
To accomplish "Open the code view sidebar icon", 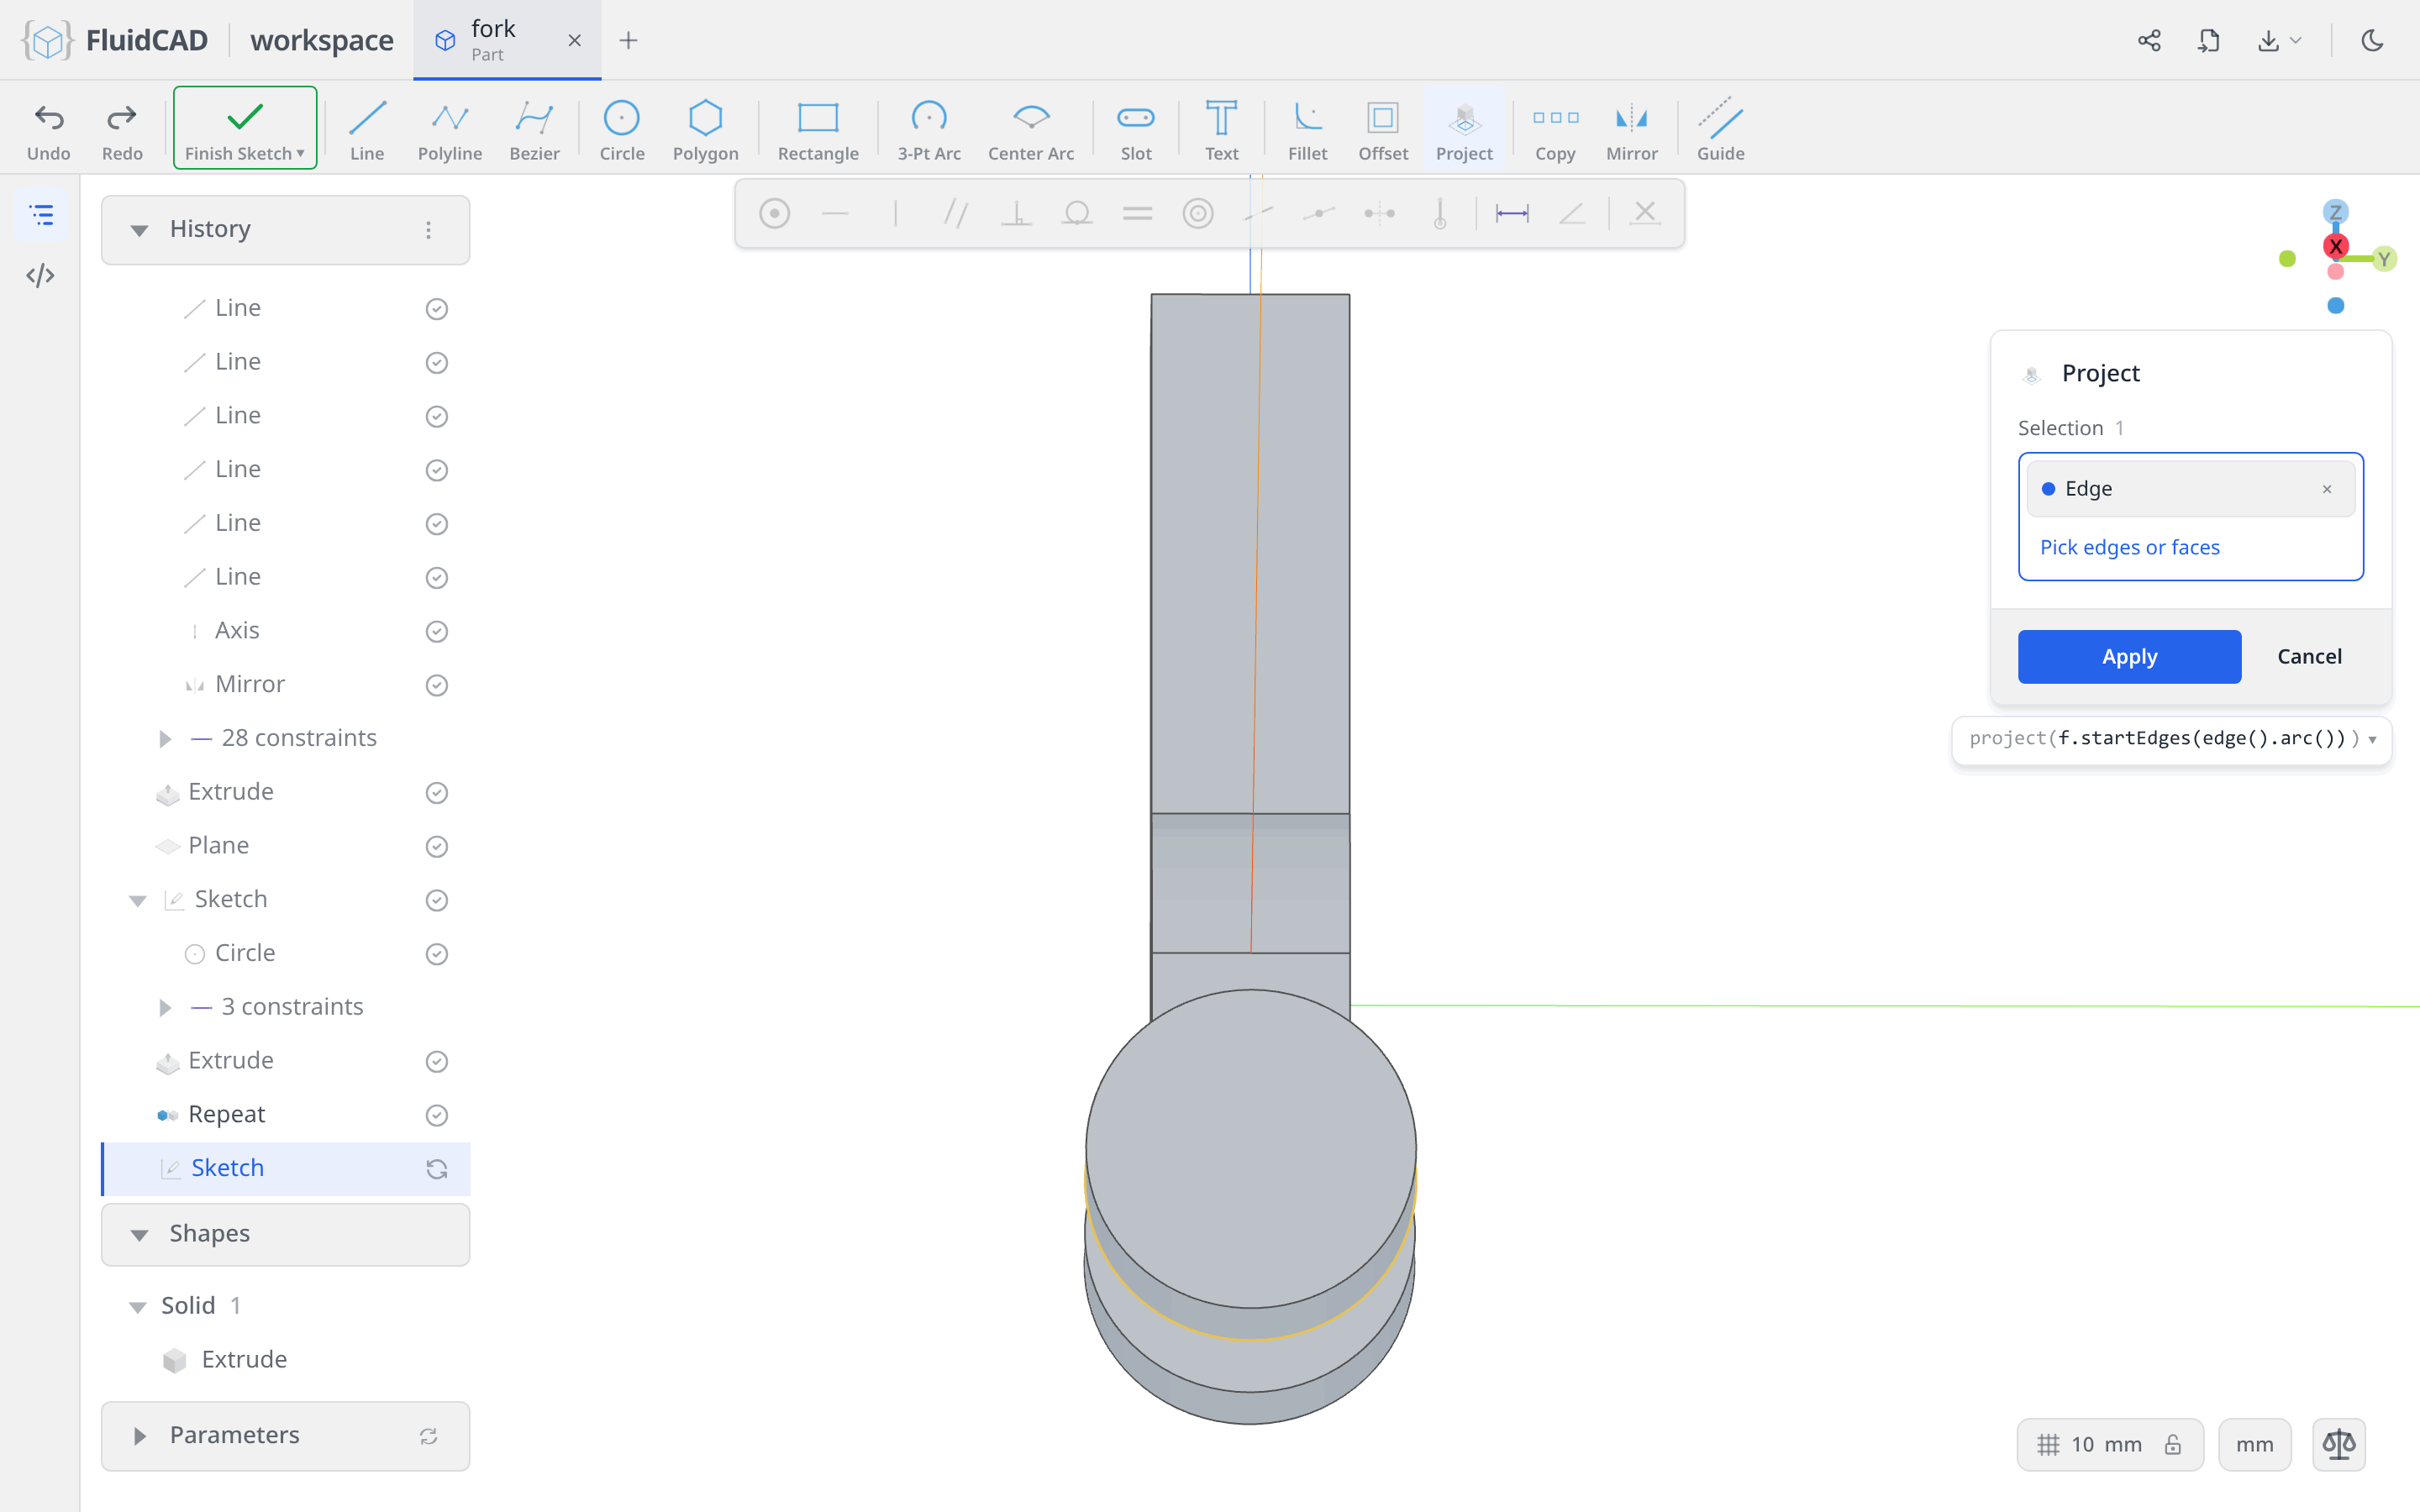I will [40, 275].
